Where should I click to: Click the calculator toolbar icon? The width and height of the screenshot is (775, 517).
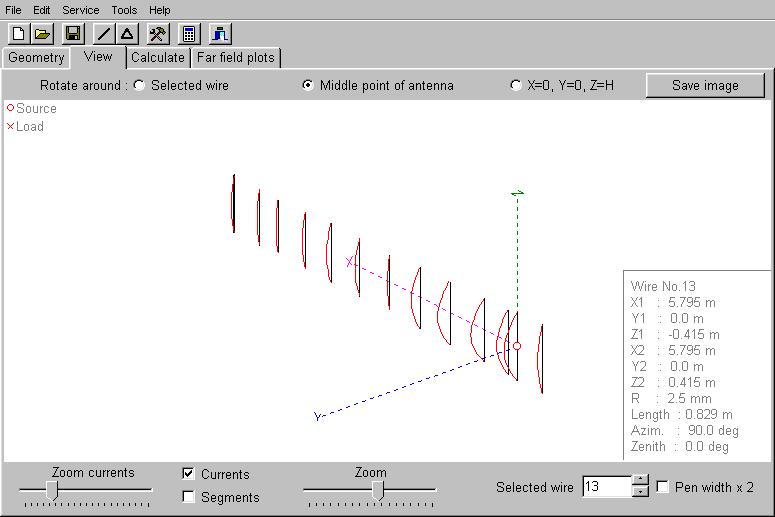coord(189,33)
